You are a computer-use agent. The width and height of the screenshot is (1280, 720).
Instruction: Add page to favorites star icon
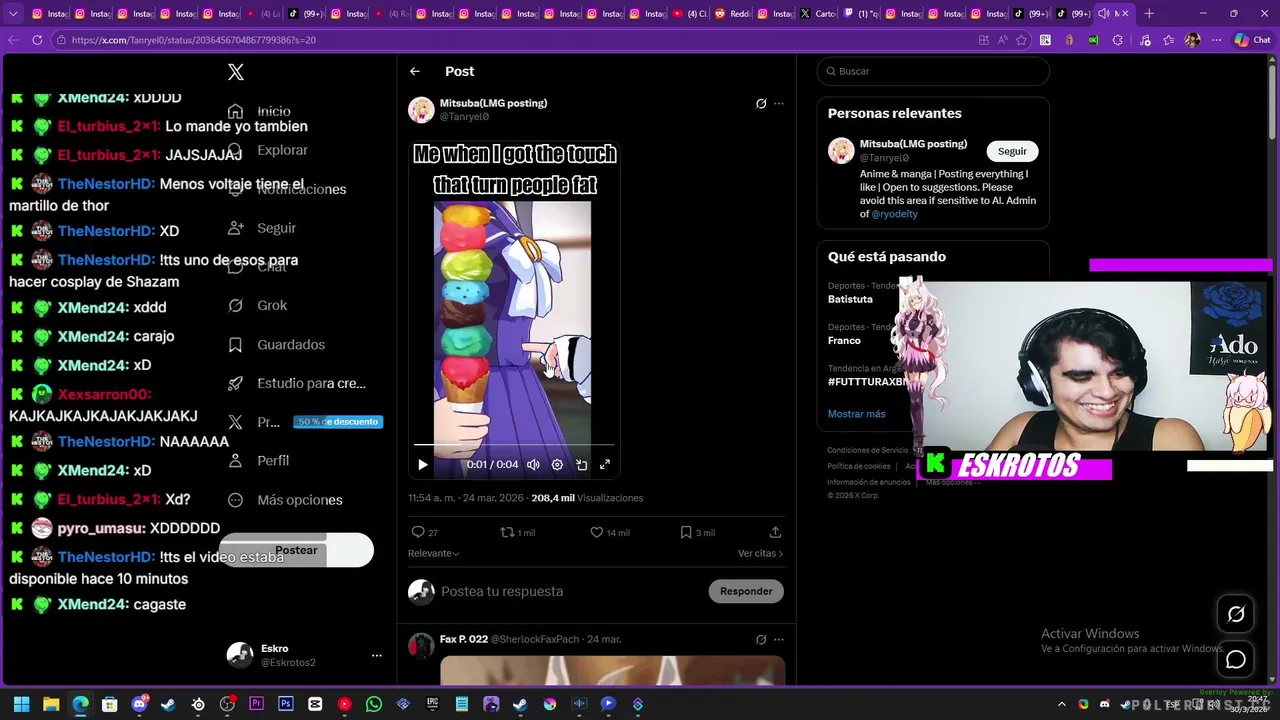1021,40
